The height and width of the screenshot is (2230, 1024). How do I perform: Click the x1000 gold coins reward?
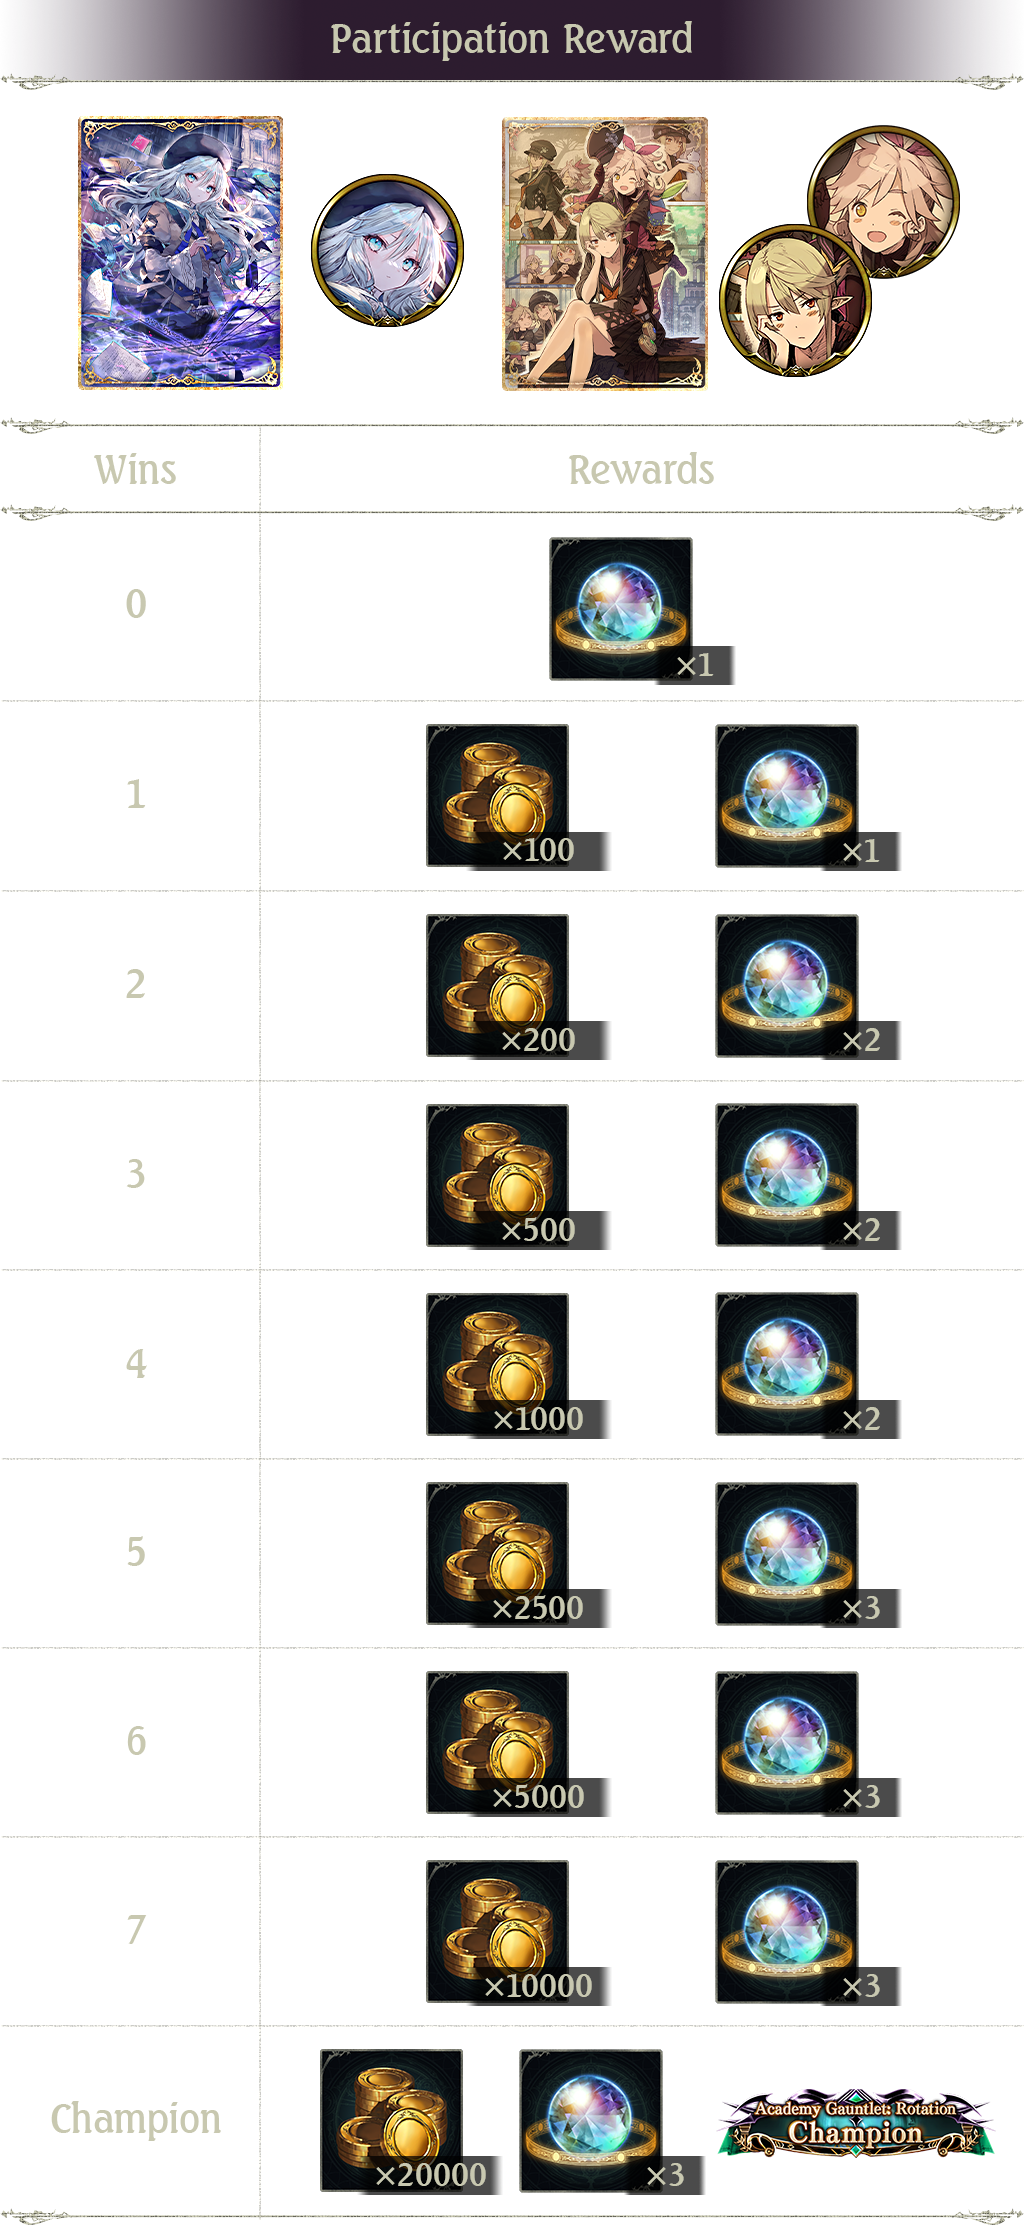(x=518, y=1366)
